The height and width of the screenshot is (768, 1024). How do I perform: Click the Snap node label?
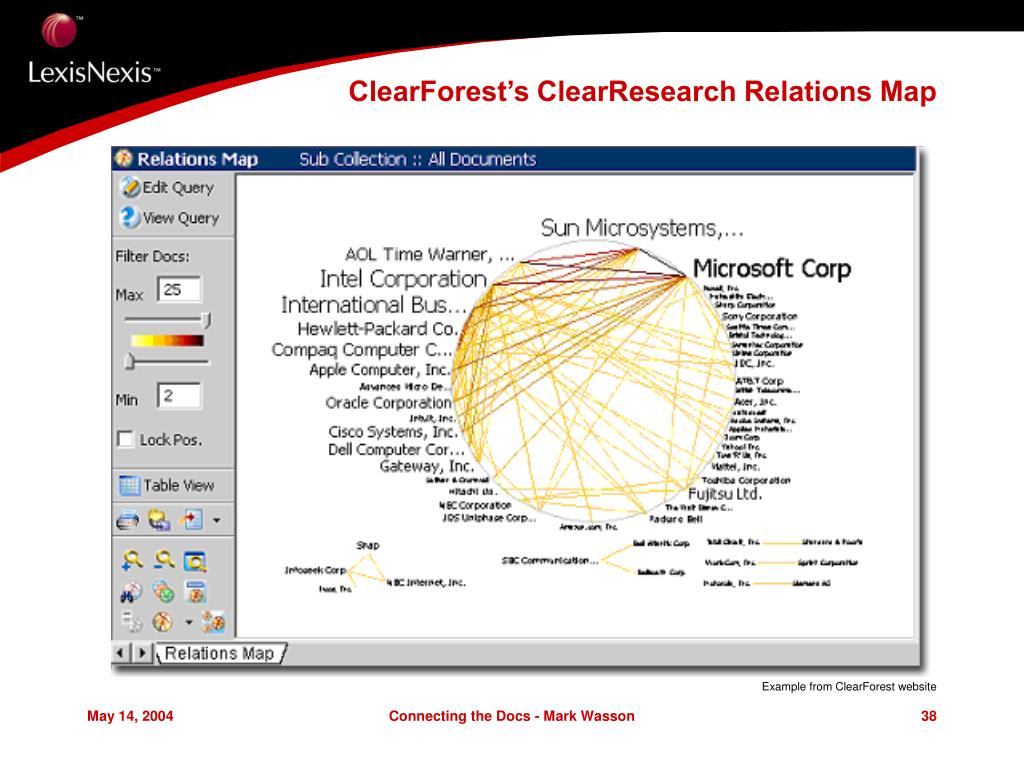pyautogui.click(x=368, y=545)
